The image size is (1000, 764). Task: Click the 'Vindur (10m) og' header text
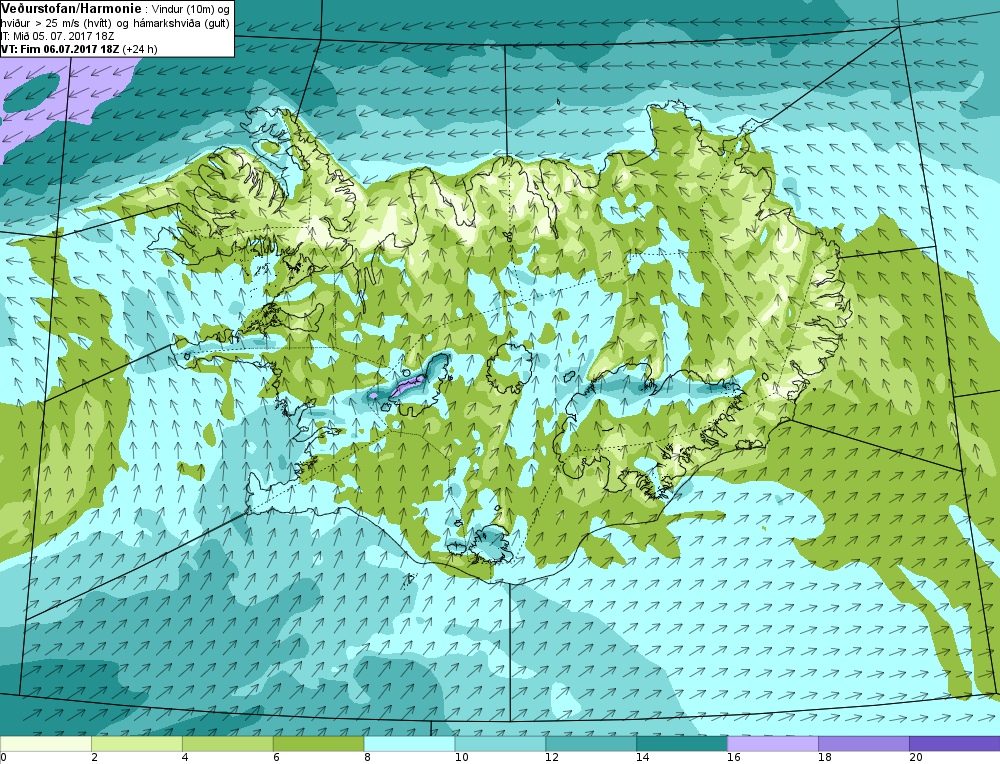click(x=189, y=10)
